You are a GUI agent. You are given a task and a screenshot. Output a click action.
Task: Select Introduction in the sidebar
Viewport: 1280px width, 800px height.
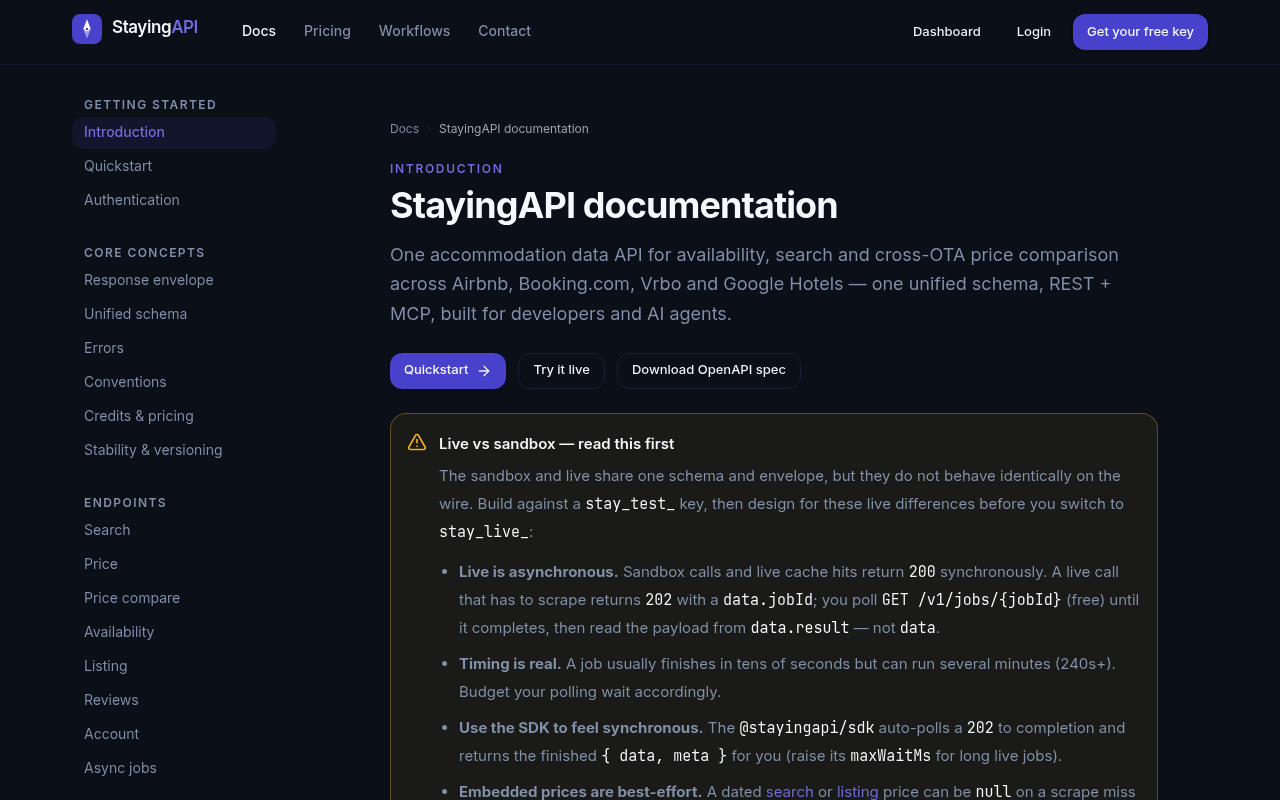click(x=174, y=132)
